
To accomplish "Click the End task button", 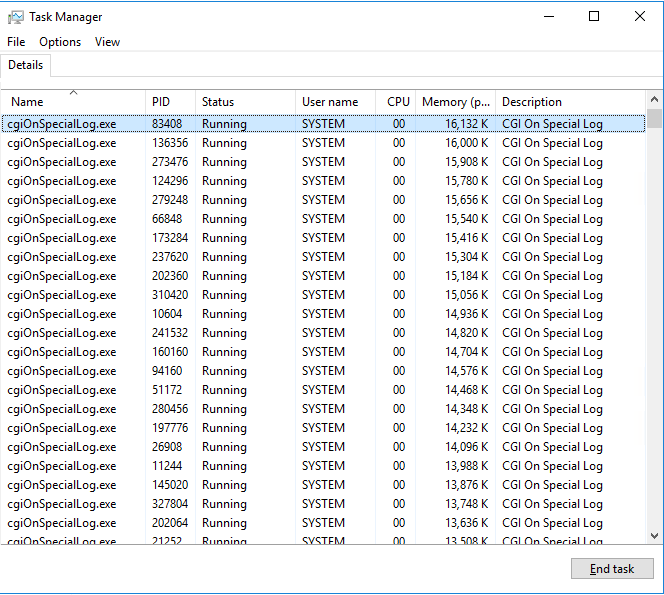I will [x=612, y=569].
